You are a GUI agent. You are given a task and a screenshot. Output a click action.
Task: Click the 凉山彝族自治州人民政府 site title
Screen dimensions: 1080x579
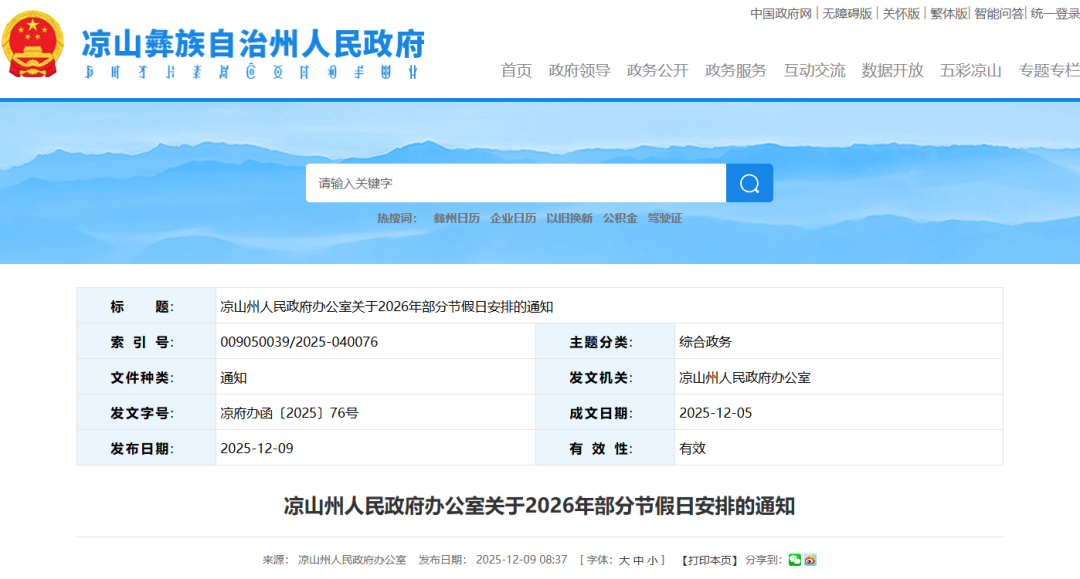(253, 44)
